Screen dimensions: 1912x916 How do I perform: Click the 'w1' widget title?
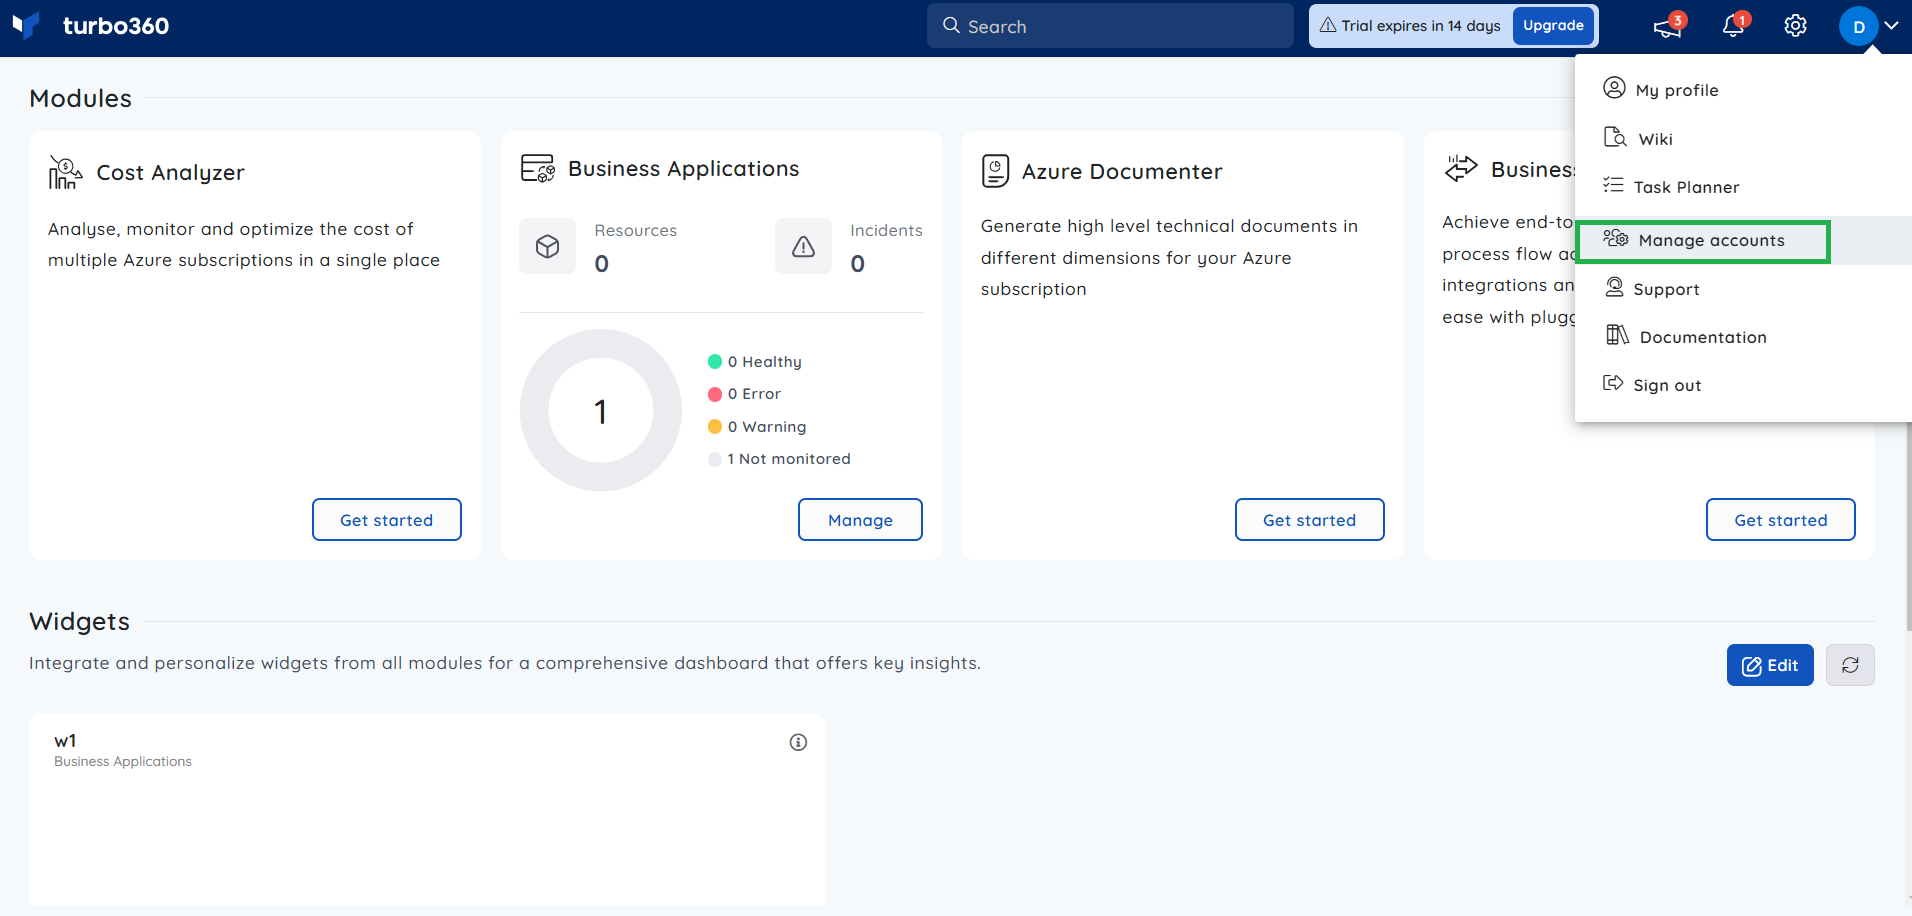coord(65,741)
